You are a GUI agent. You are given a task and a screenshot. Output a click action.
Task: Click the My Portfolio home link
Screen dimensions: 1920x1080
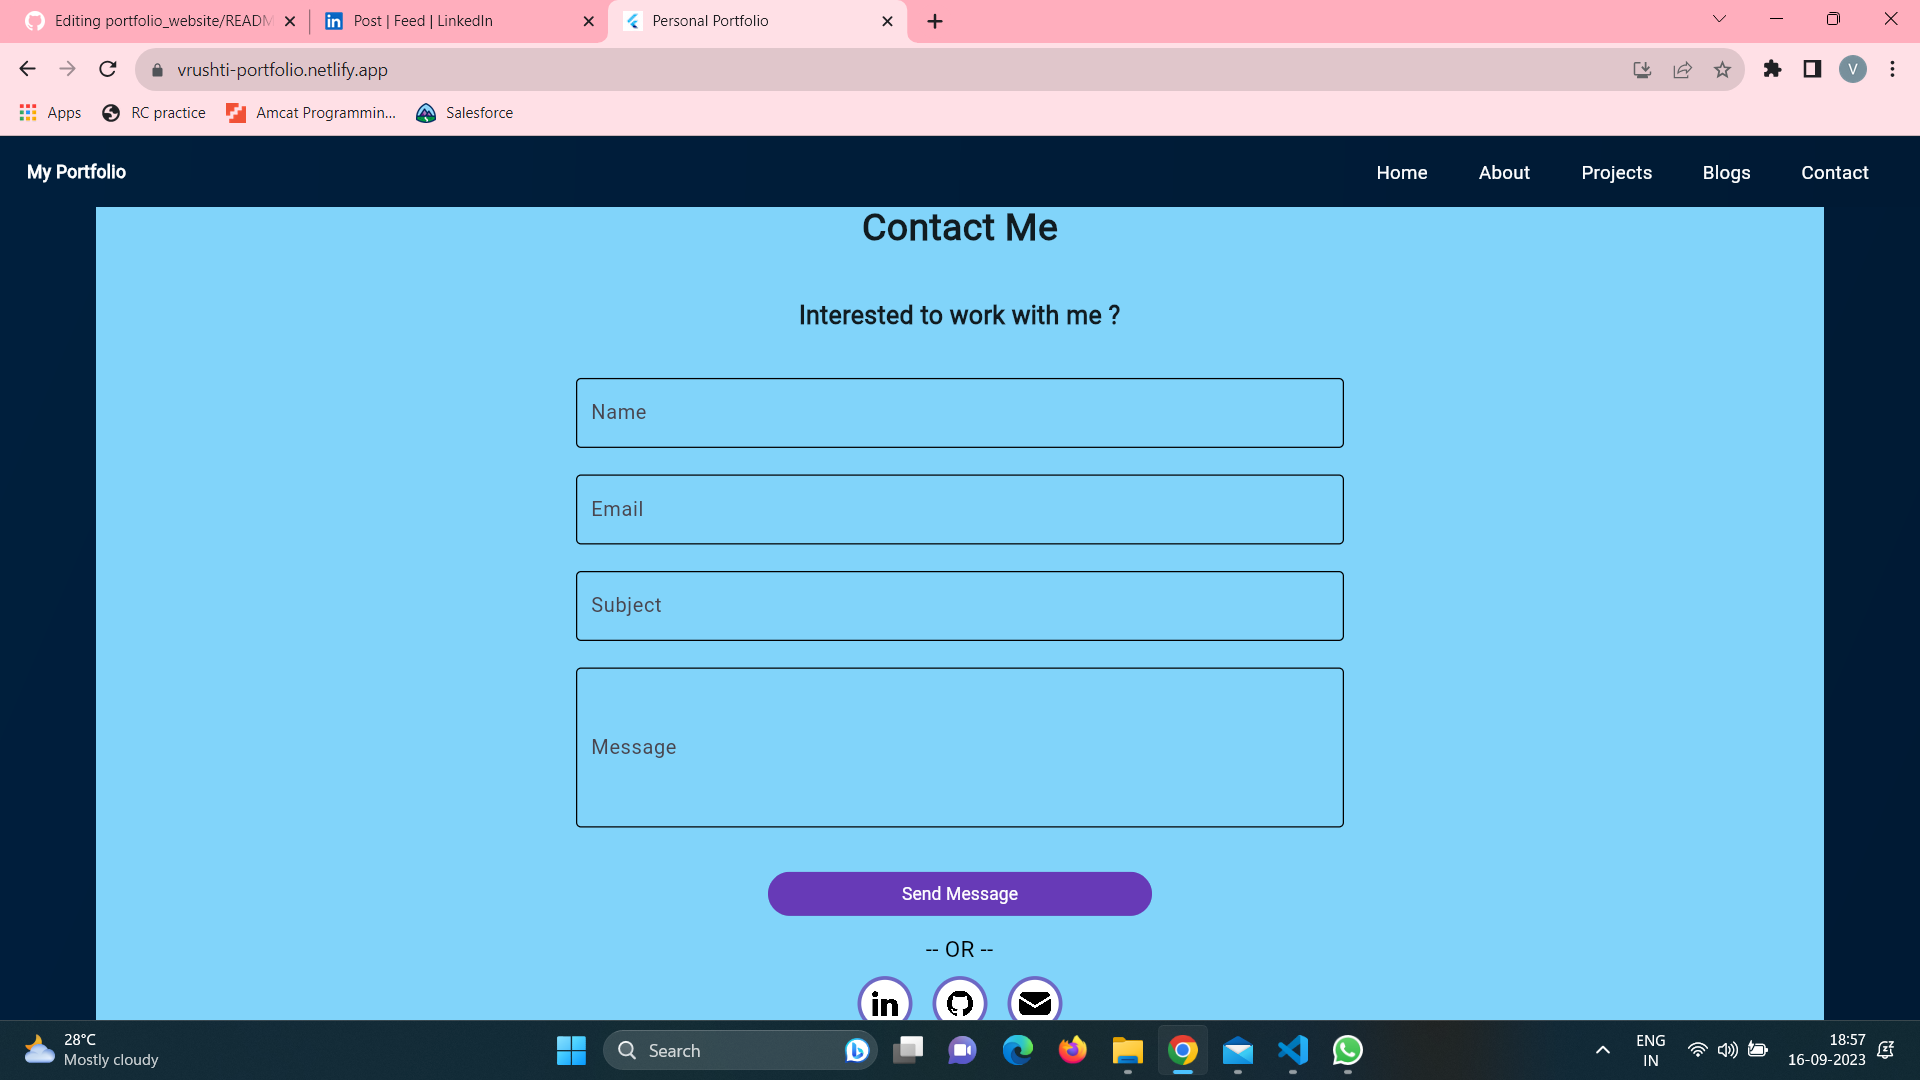pos(76,172)
